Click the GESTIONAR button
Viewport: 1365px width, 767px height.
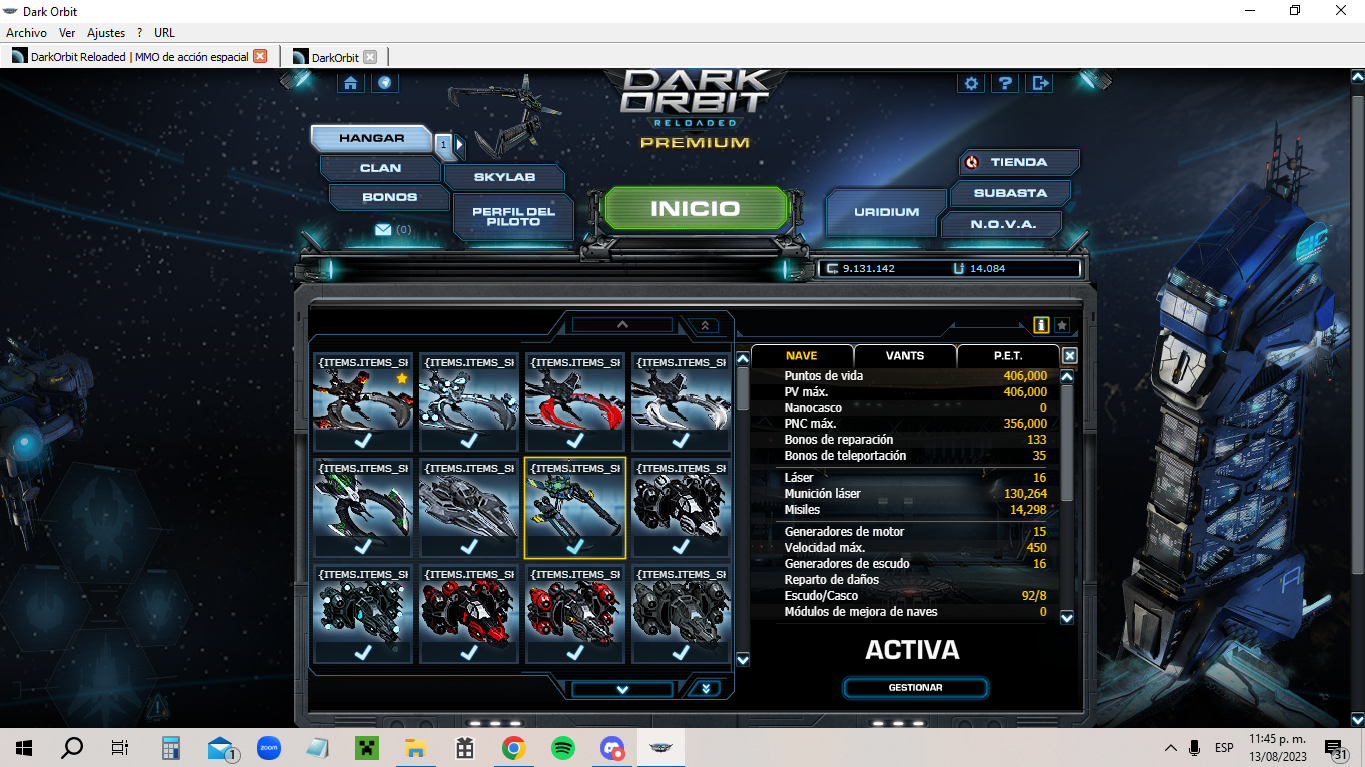(915, 688)
